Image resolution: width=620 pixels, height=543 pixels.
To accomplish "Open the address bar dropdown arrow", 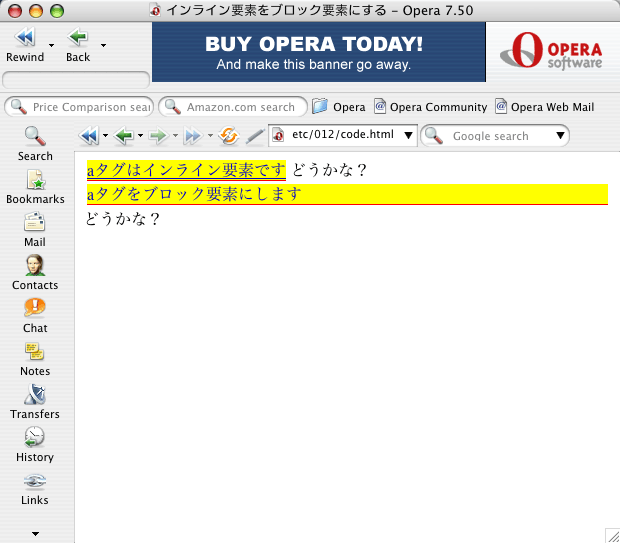I will click(408, 136).
